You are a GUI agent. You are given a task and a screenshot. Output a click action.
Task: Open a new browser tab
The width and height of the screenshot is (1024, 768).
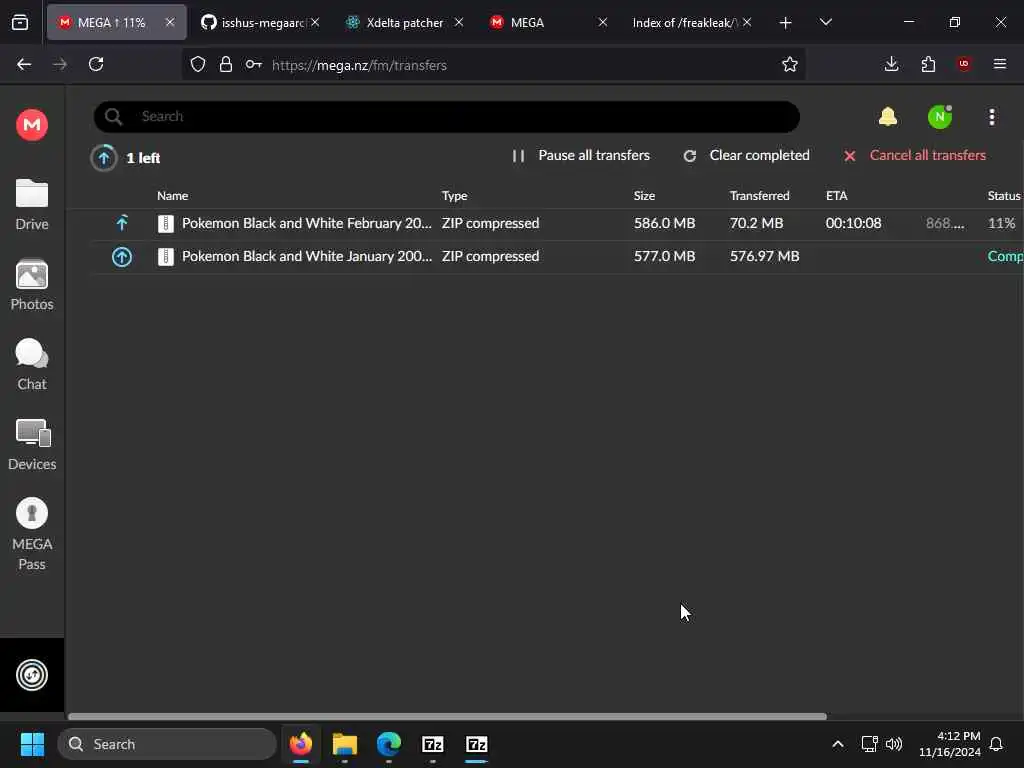pos(786,23)
